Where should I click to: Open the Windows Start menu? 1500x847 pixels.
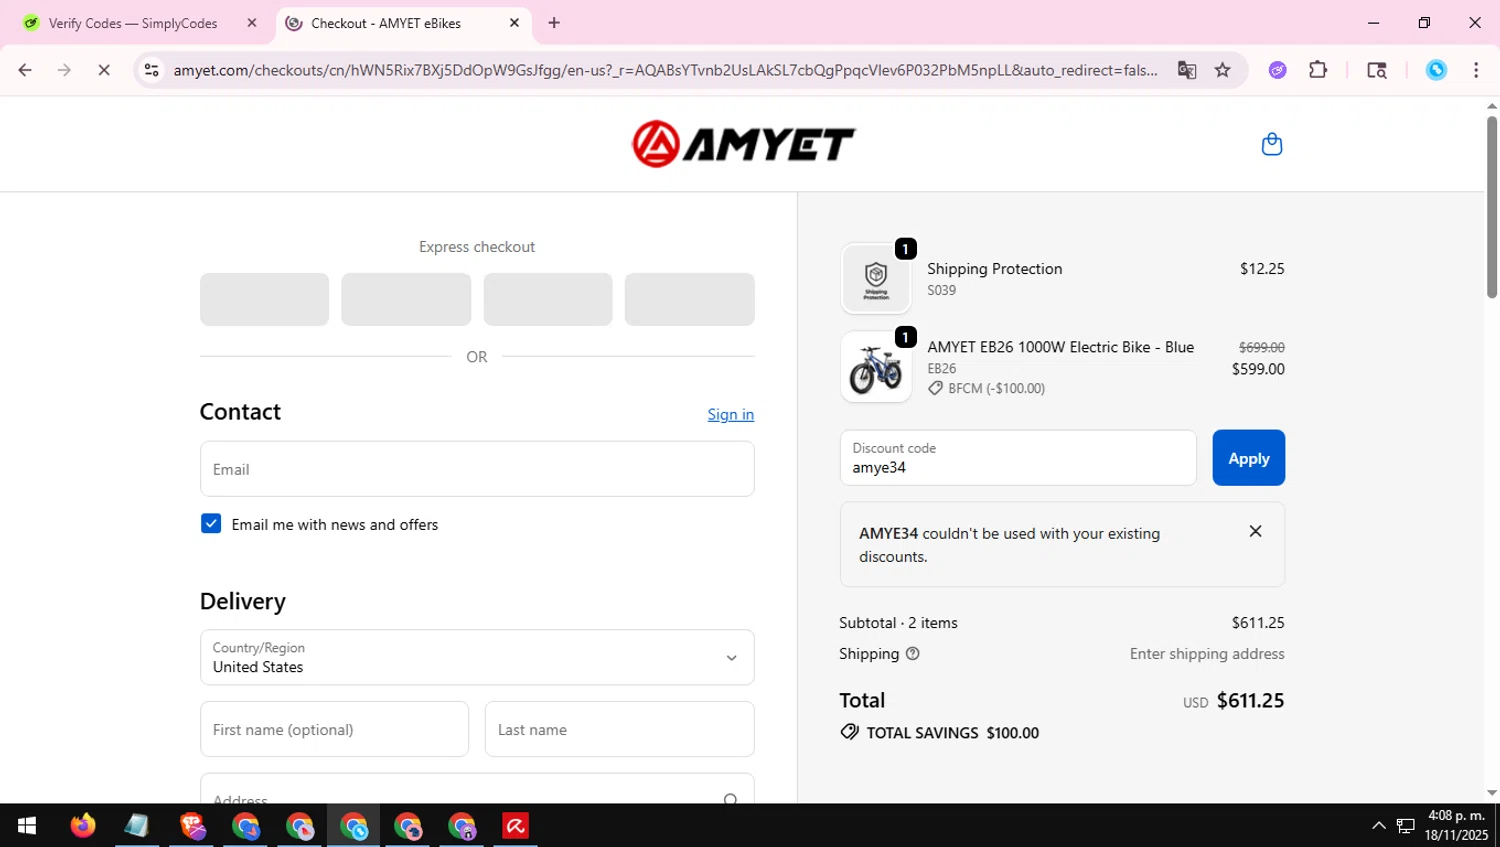click(27, 826)
